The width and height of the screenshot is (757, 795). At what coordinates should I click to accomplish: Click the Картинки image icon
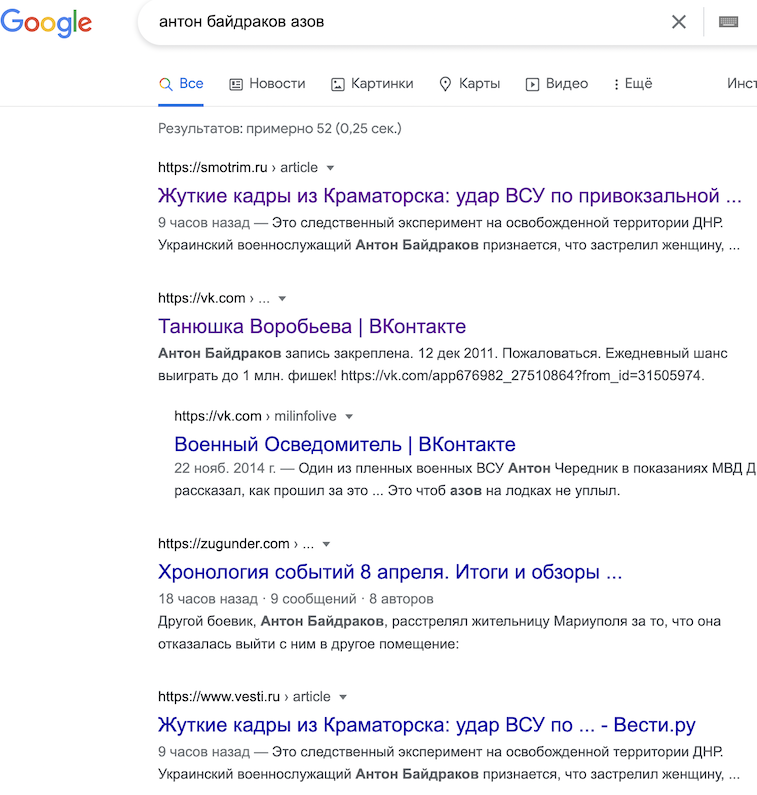click(338, 84)
